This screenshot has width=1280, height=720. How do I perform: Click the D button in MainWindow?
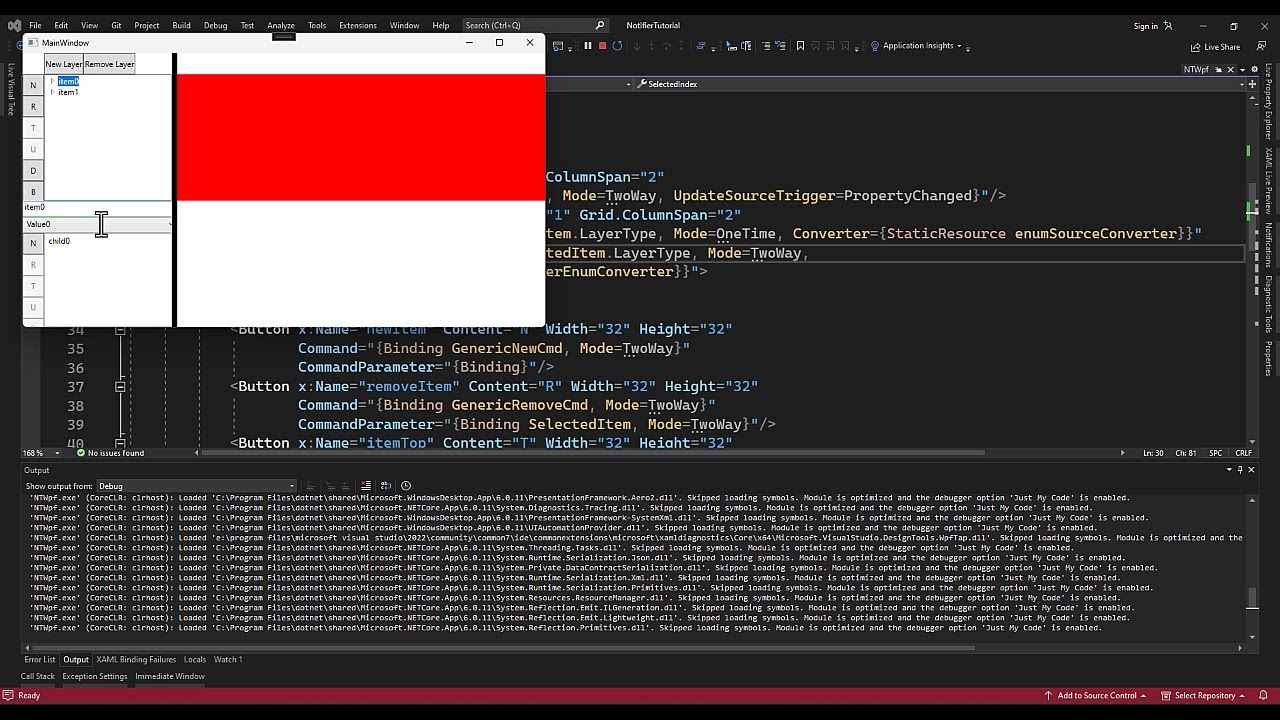click(x=33, y=170)
